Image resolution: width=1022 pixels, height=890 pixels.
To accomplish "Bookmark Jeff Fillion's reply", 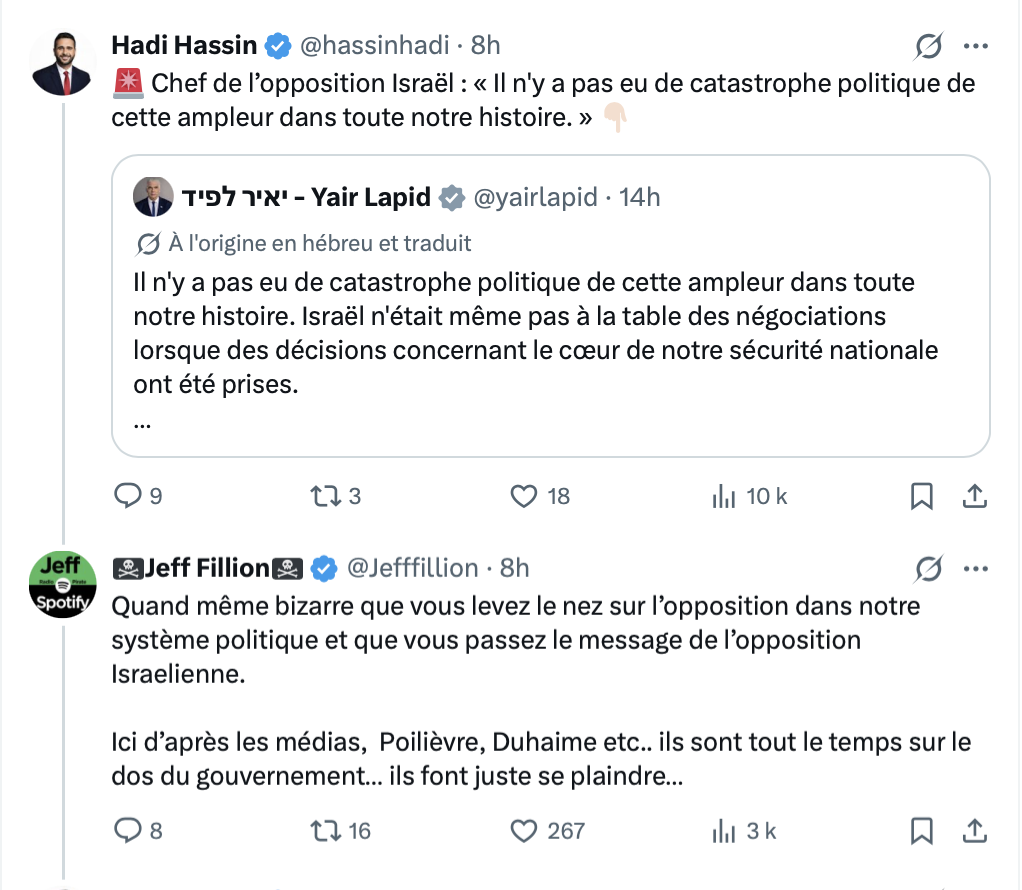I will (922, 830).
